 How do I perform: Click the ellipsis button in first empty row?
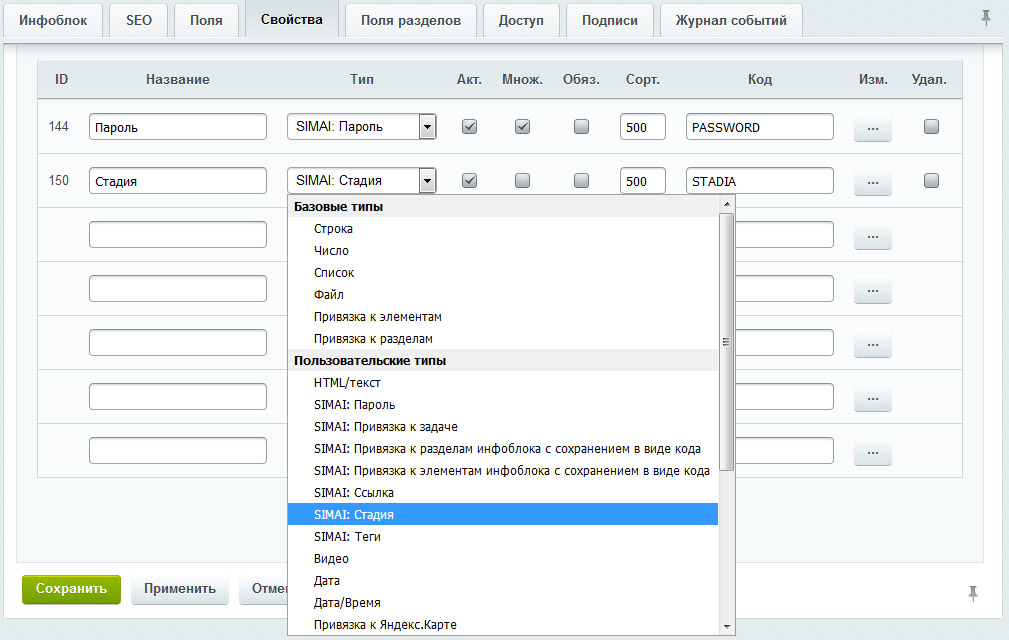(x=872, y=236)
